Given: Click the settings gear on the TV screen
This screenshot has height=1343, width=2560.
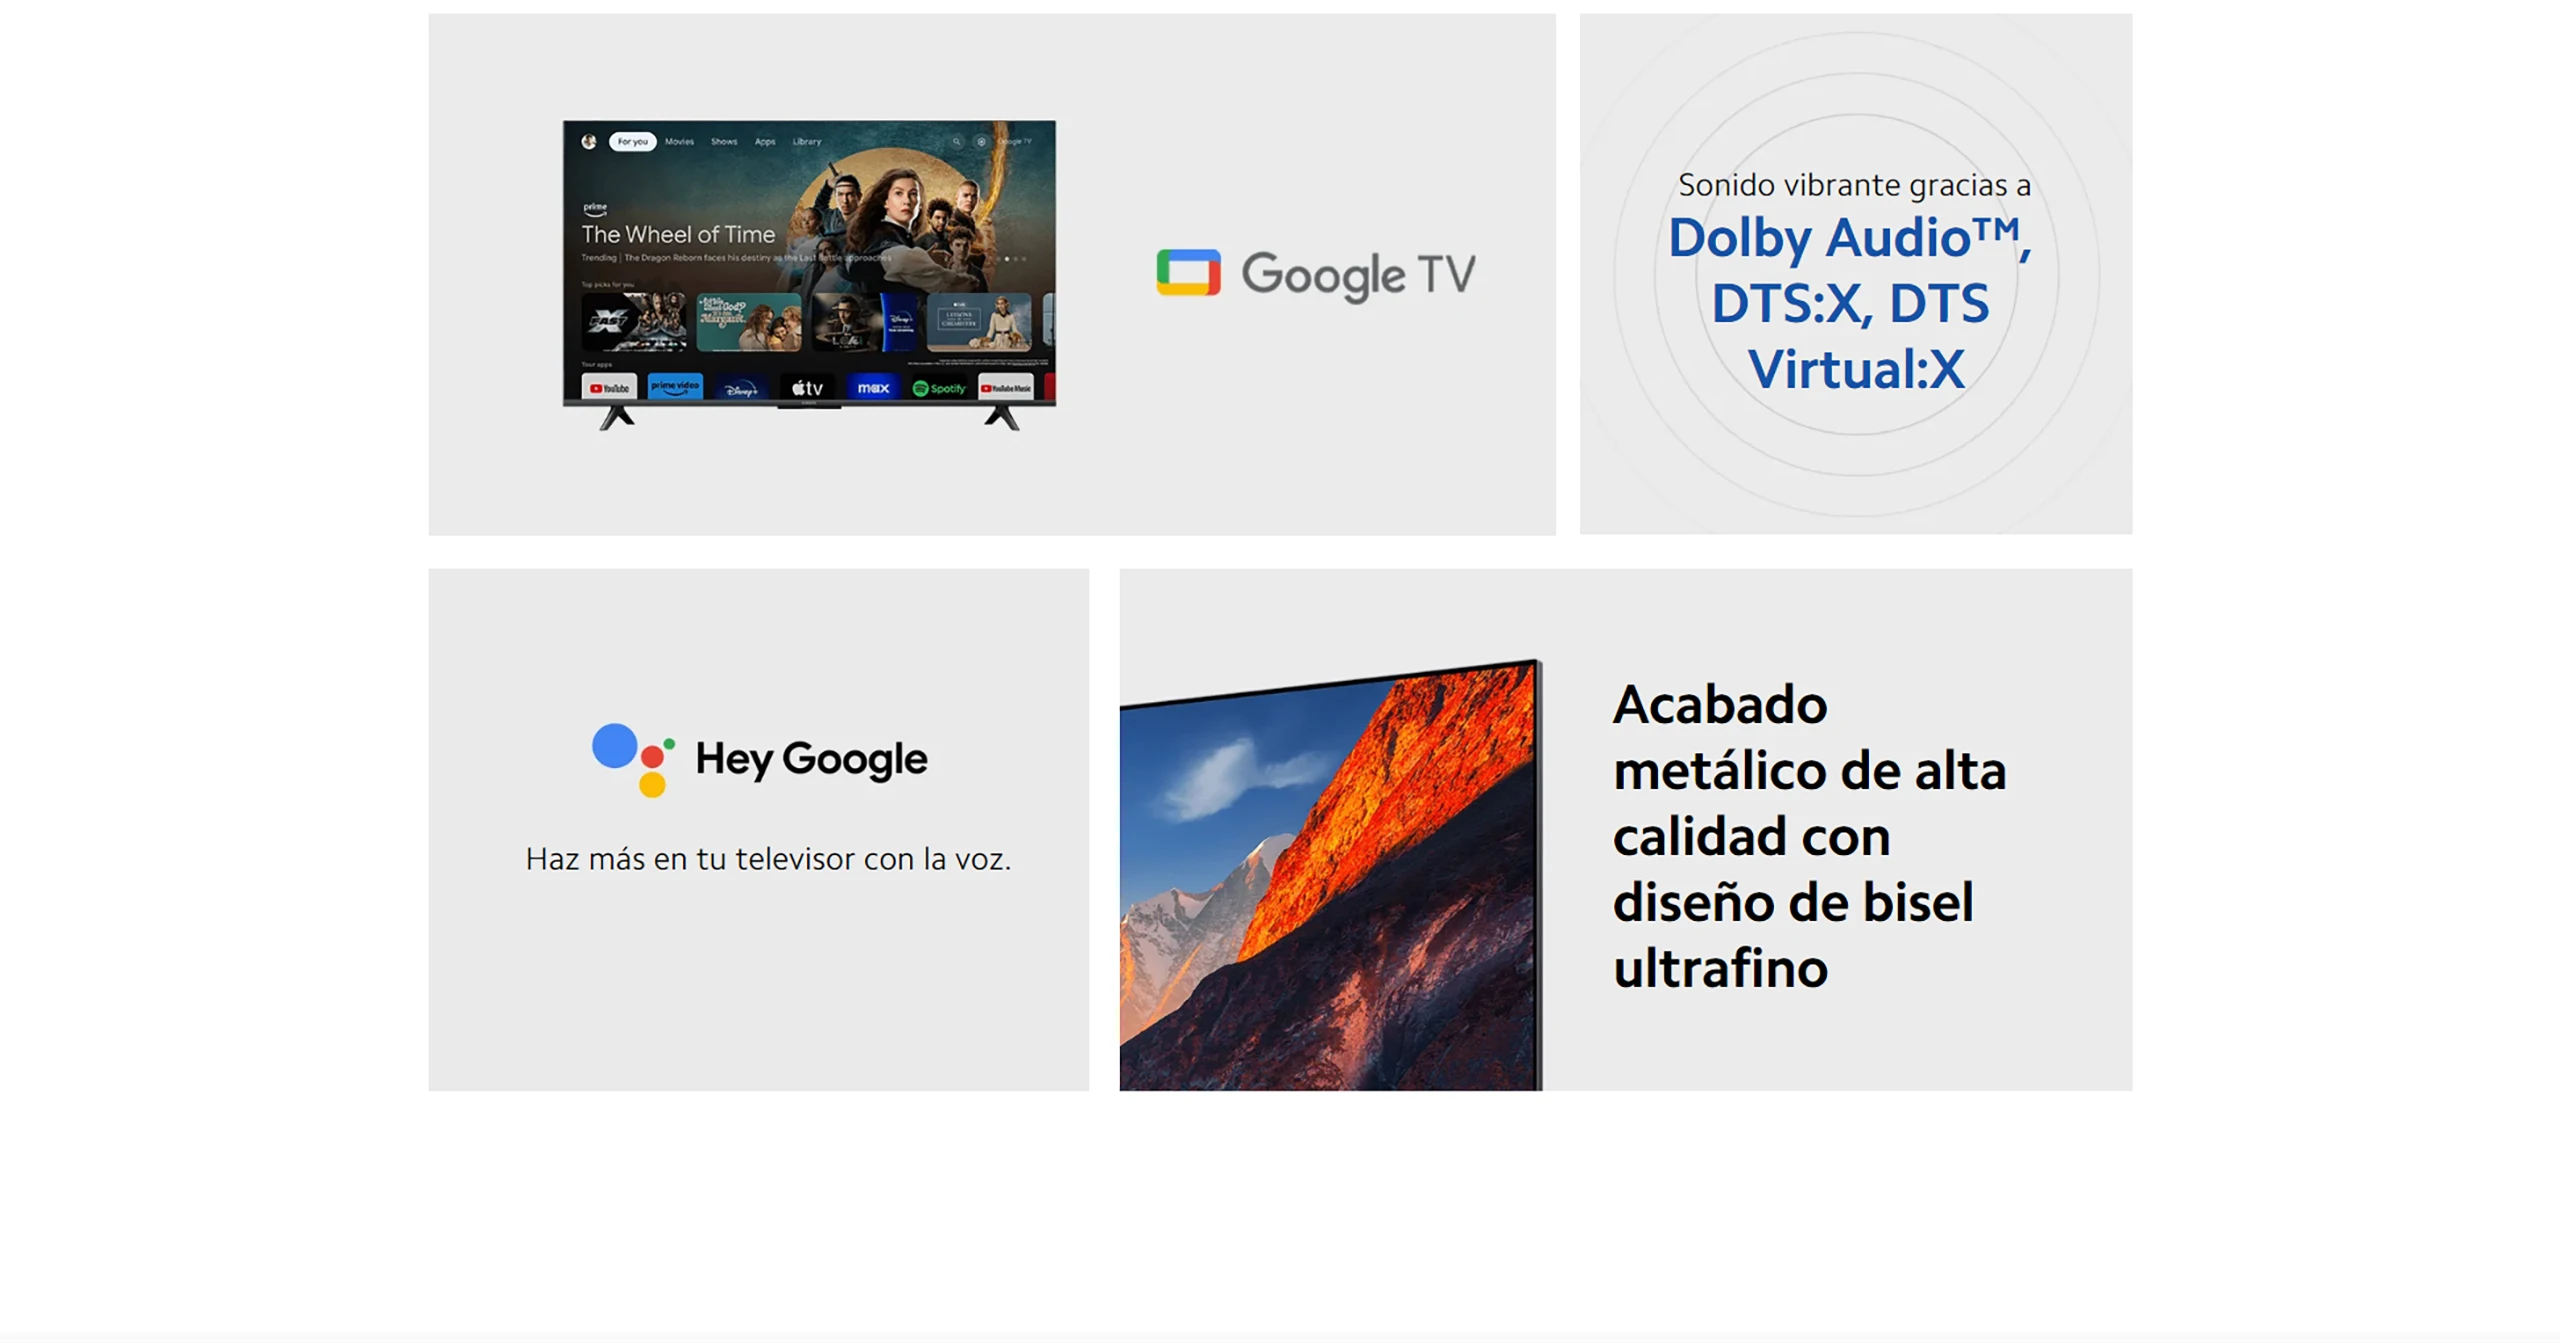Looking at the screenshot, I should [x=981, y=142].
